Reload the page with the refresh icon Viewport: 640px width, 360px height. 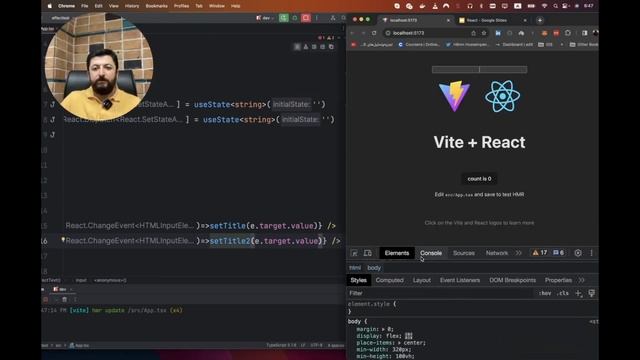(x=374, y=33)
